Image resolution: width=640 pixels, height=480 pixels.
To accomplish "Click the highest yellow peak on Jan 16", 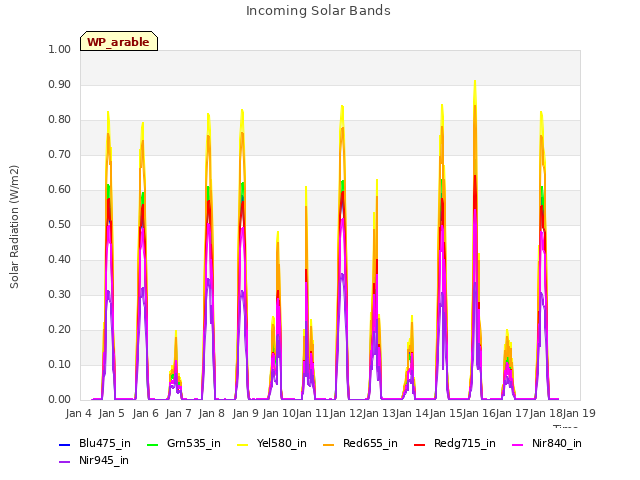I will (475, 82).
